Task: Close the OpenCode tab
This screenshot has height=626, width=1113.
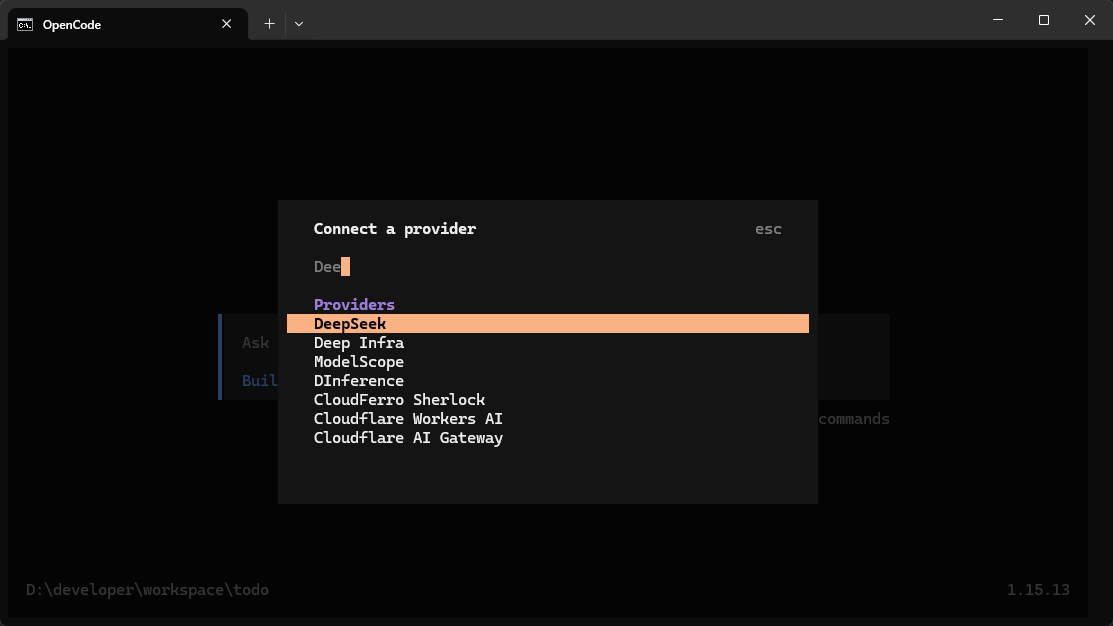Action: [226, 24]
